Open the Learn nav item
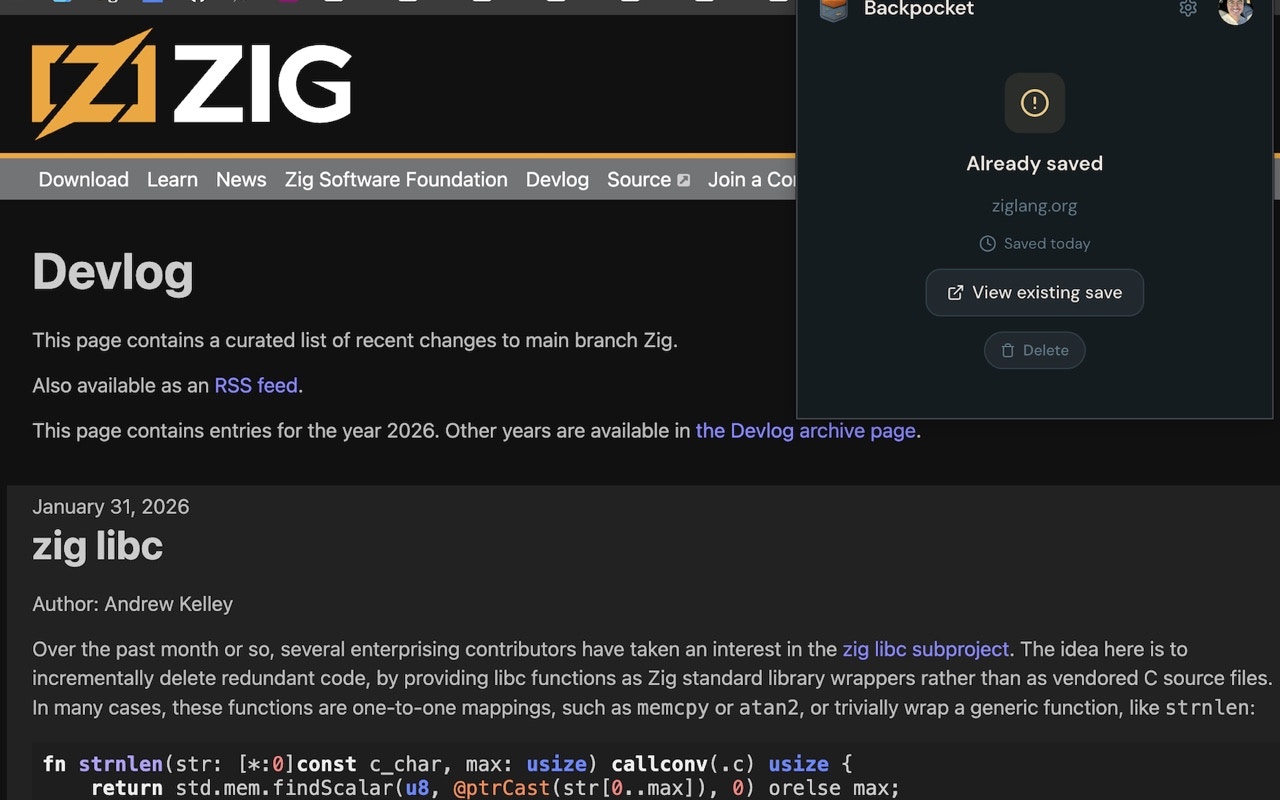Viewport: 1280px width, 800px height. point(172,180)
